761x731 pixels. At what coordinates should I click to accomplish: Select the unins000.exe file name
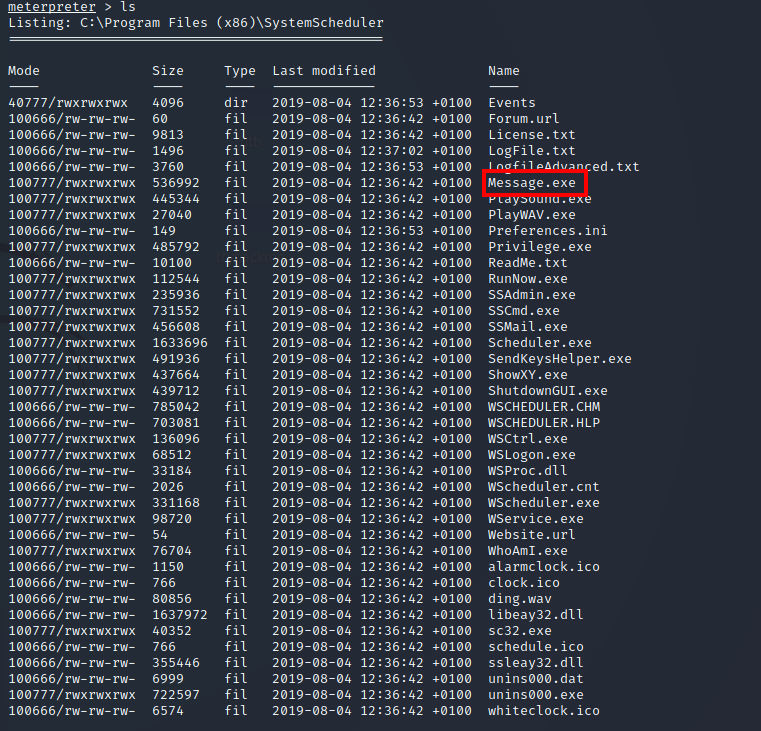535,695
